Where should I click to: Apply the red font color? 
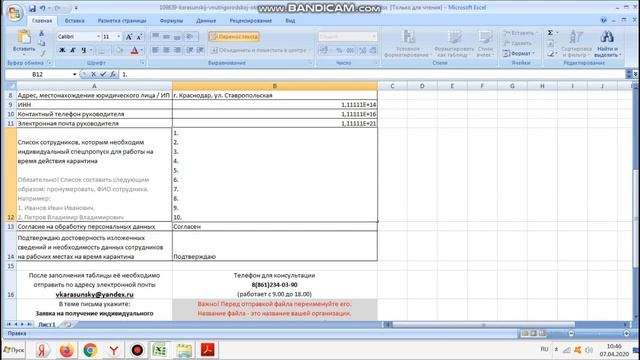pos(134,50)
